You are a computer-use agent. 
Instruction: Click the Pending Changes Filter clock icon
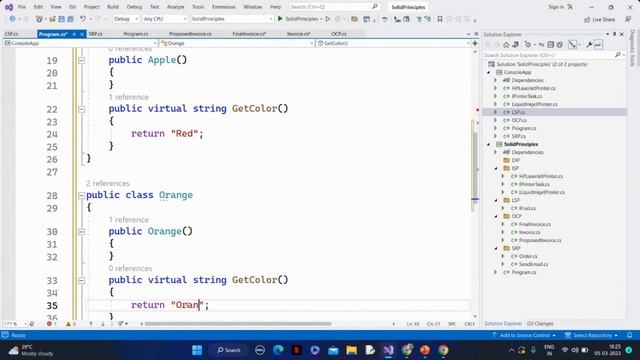click(x=528, y=45)
